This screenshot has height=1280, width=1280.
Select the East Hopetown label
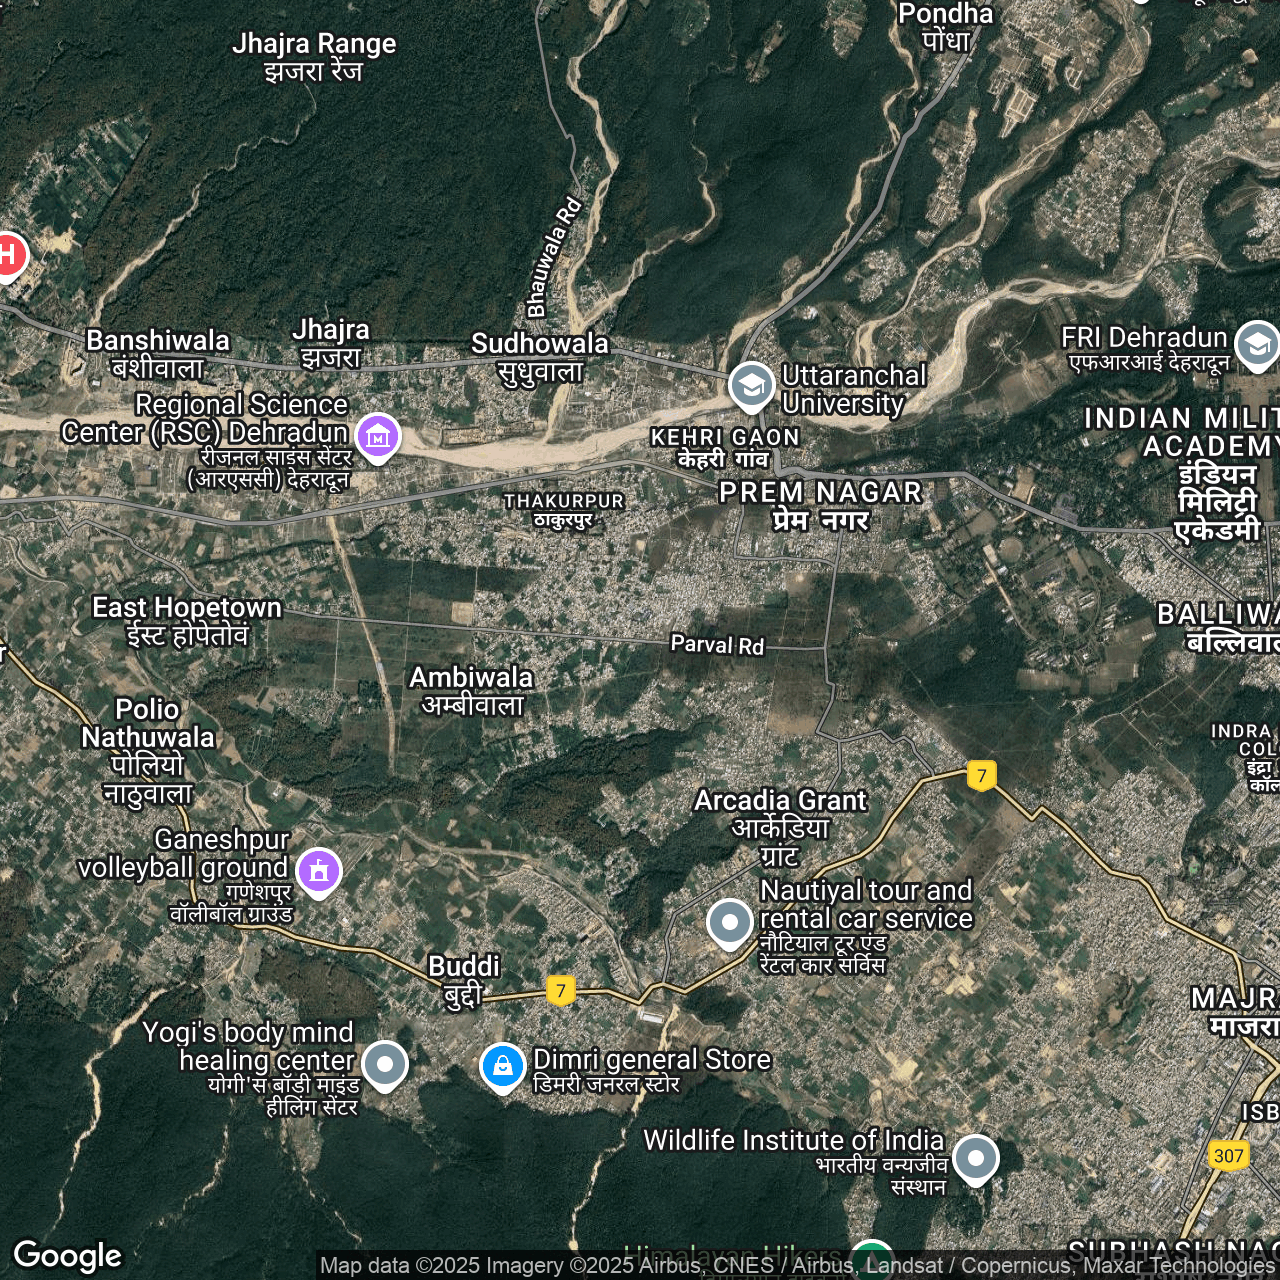[187, 621]
